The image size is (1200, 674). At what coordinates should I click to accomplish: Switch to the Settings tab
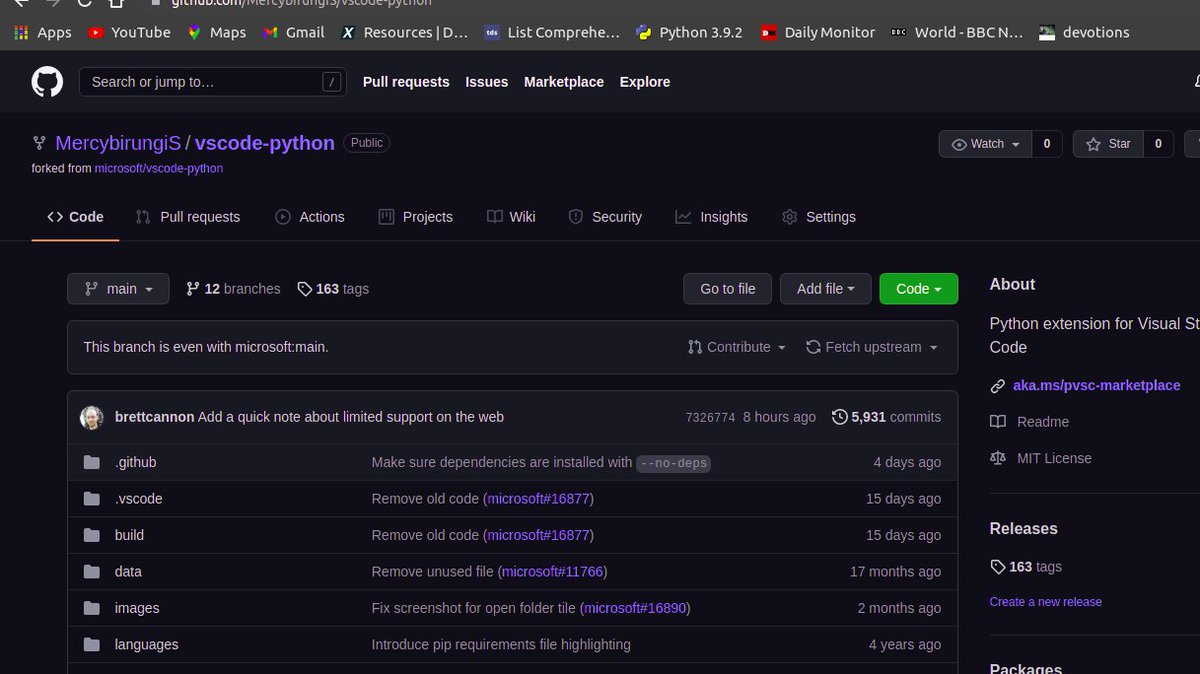coord(818,217)
